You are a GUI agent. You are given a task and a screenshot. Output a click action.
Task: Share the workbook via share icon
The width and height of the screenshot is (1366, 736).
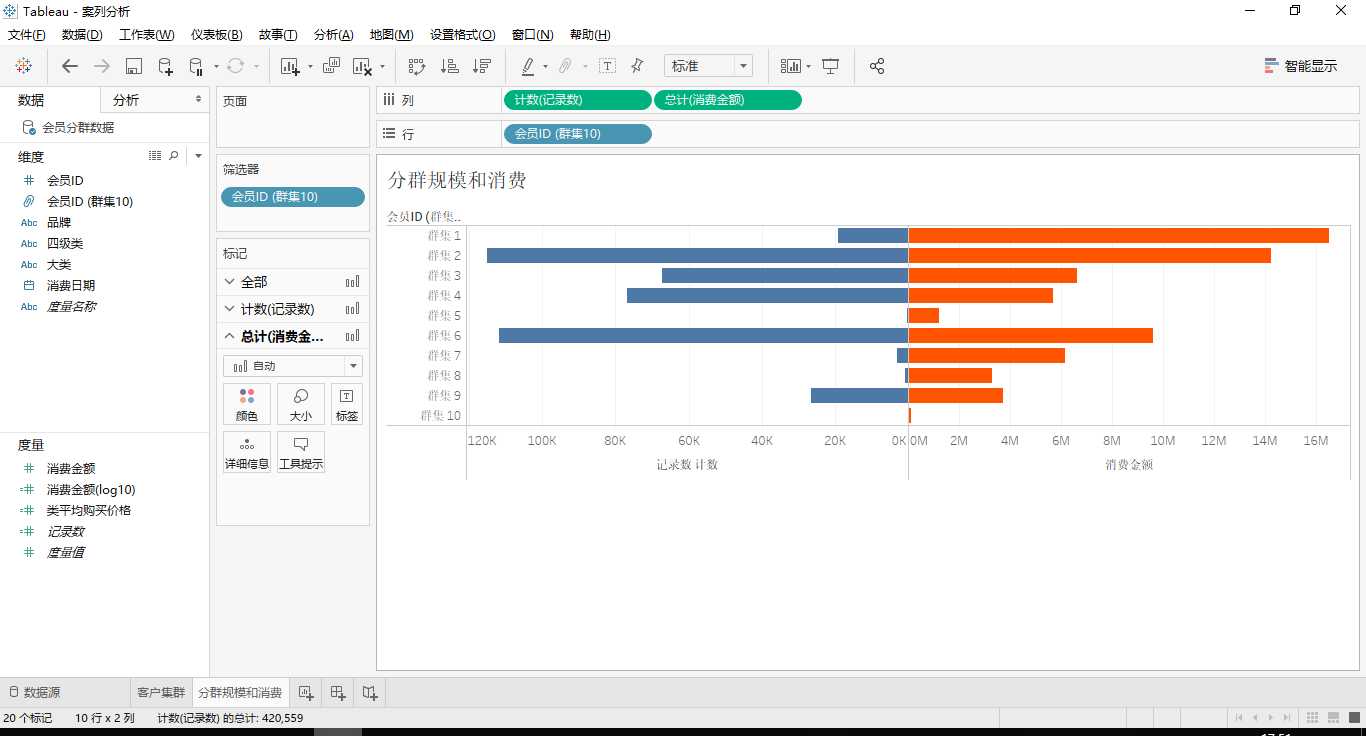pos(877,66)
